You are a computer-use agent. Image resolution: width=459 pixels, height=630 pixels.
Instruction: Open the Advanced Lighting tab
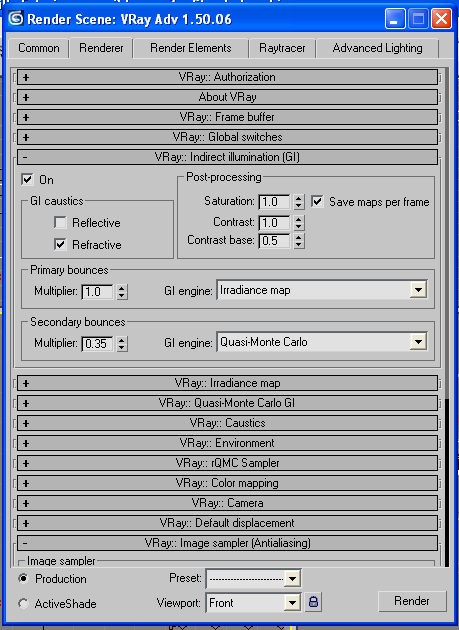click(377, 48)
